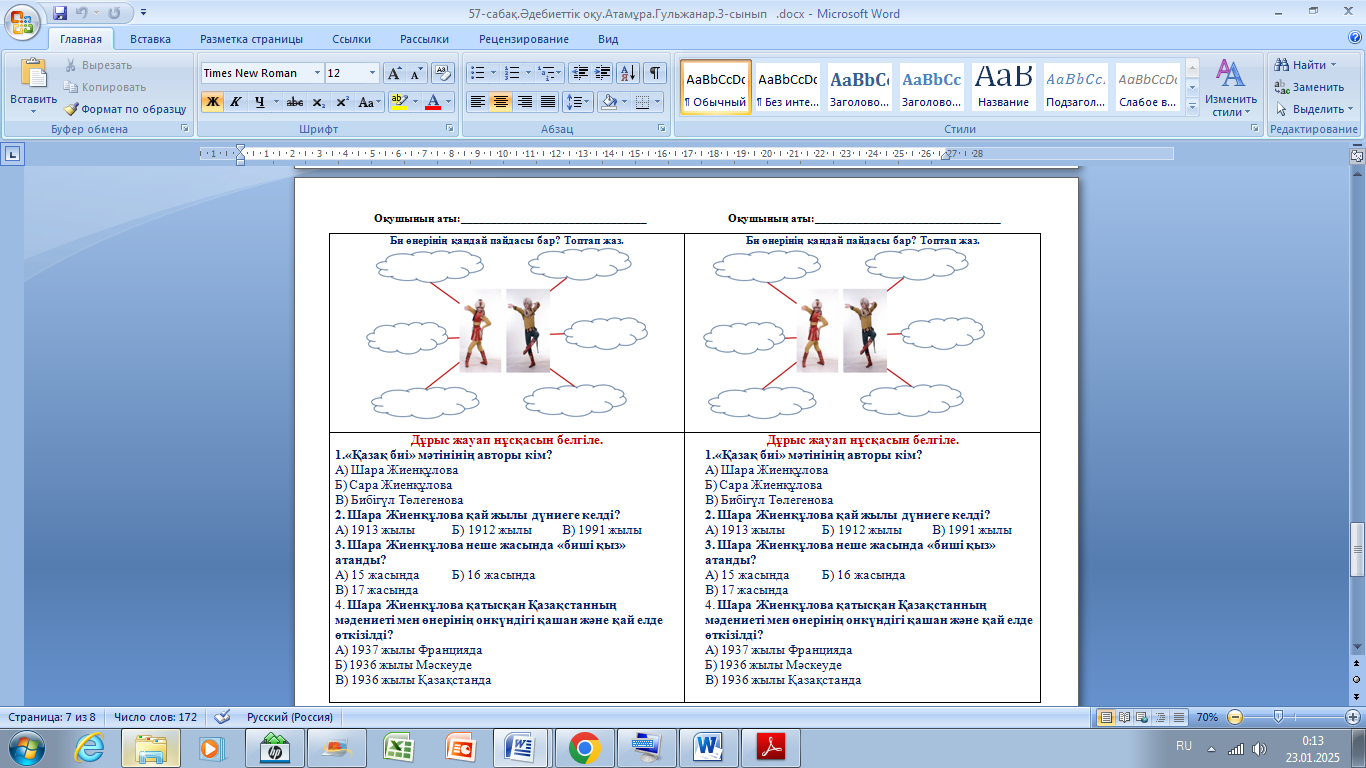1366x768 pixels.
Task: Click the Sort paragraph icon
Action: (x=628, y=73)
